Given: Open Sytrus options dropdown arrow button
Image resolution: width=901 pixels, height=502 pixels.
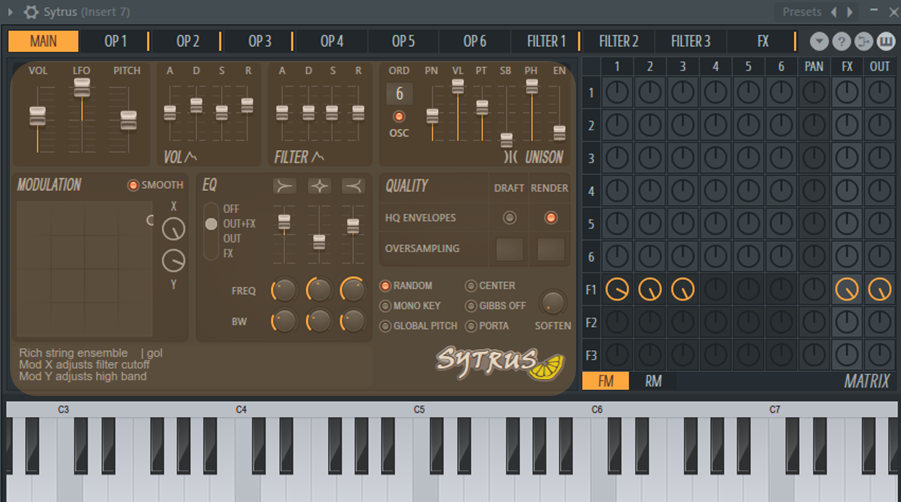Looking at the screenshot, I should click(819, 41).
